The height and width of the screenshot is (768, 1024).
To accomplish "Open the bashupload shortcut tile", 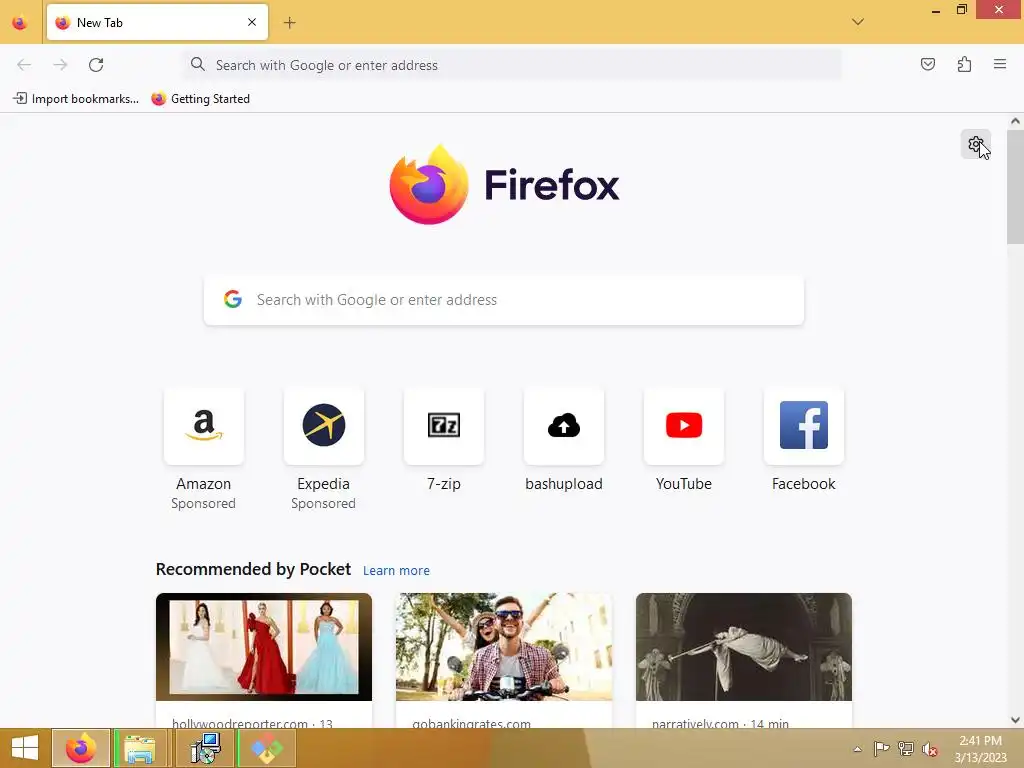I will (564, 426).
